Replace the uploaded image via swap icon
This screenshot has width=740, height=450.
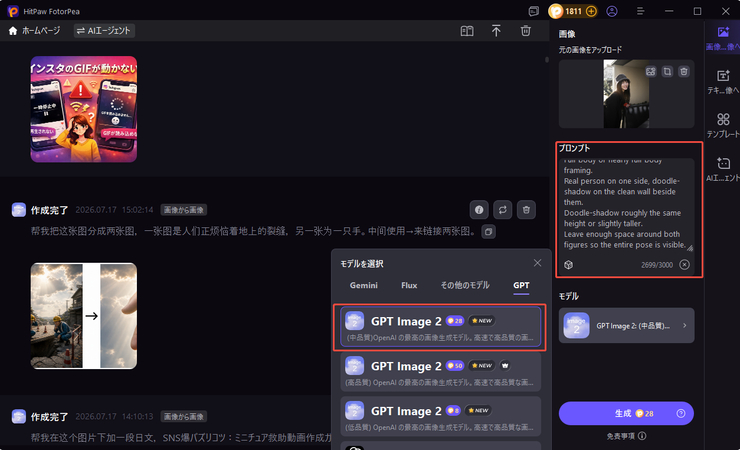point(651,72)
